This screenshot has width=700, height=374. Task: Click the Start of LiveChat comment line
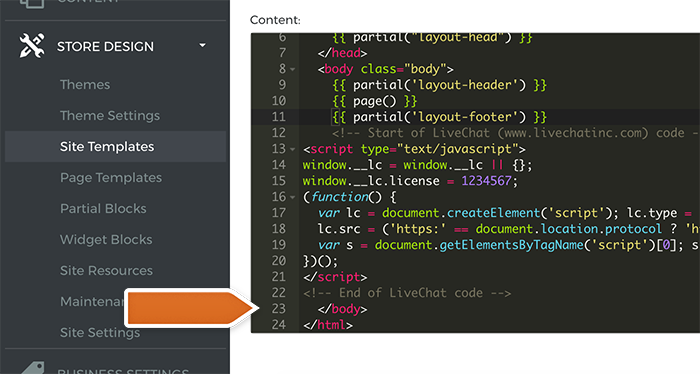tap(516, 133)
